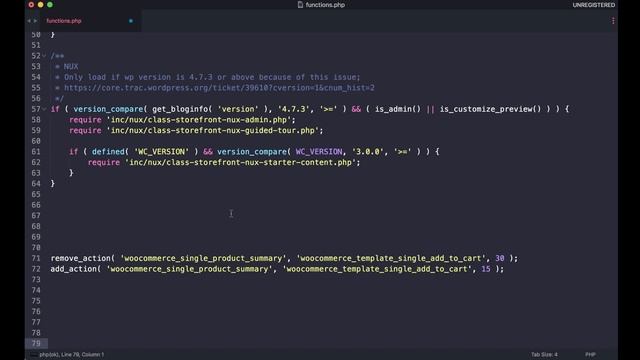Click the is_admin() call on line 57
The width and height of the screenshot is (640, 360).
point(398,109)
